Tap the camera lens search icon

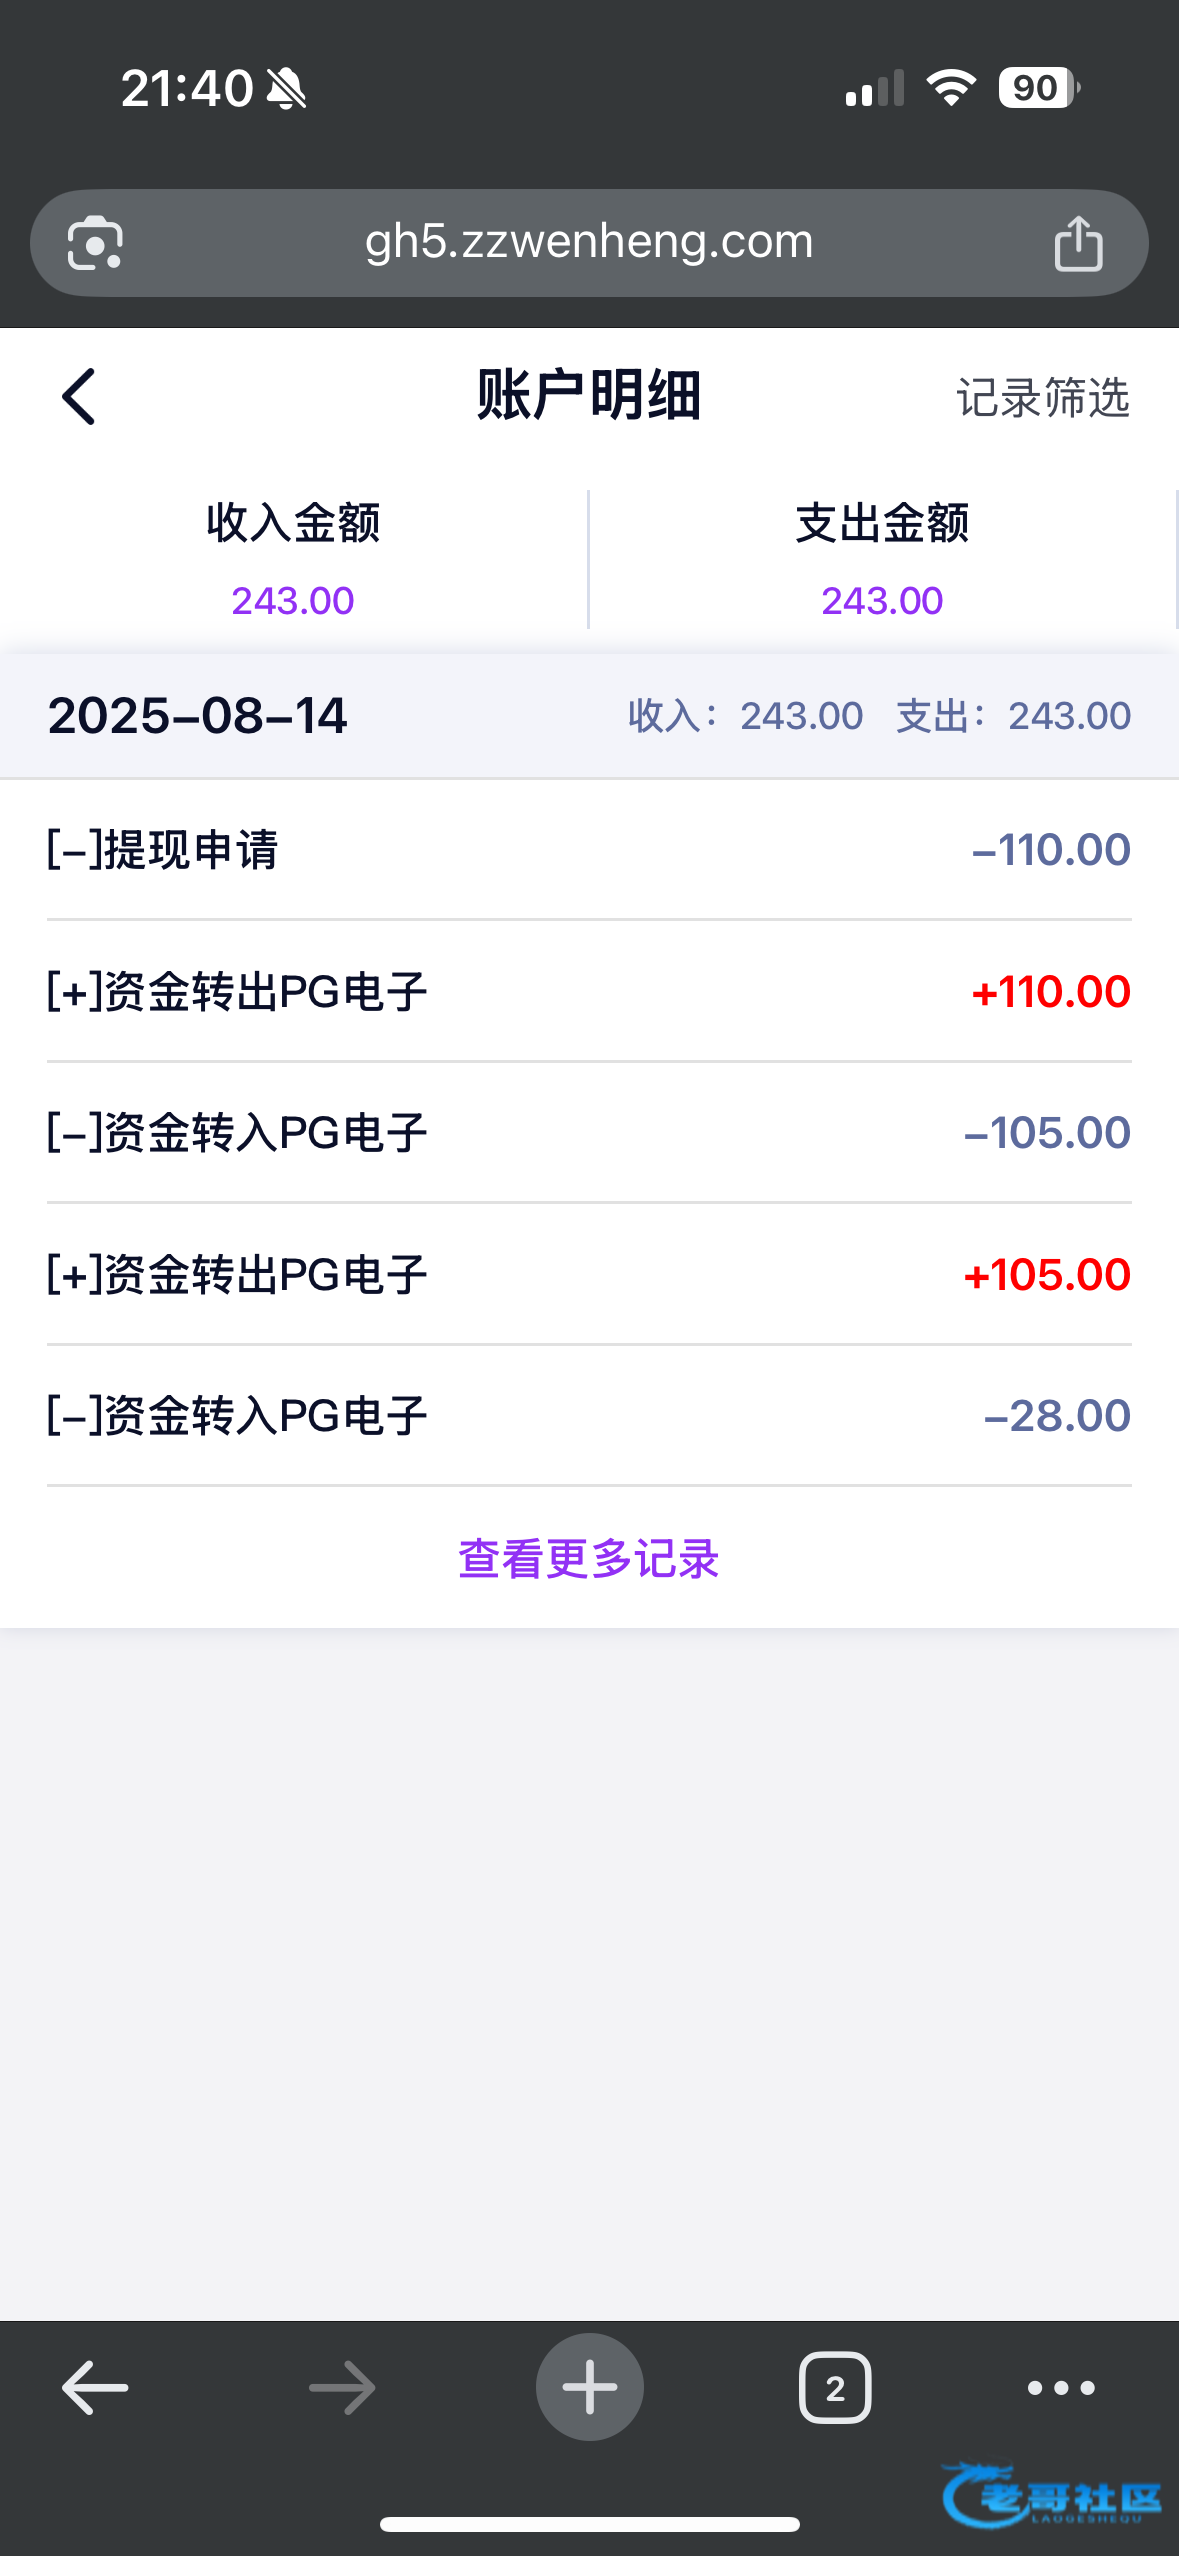(95, 243)
